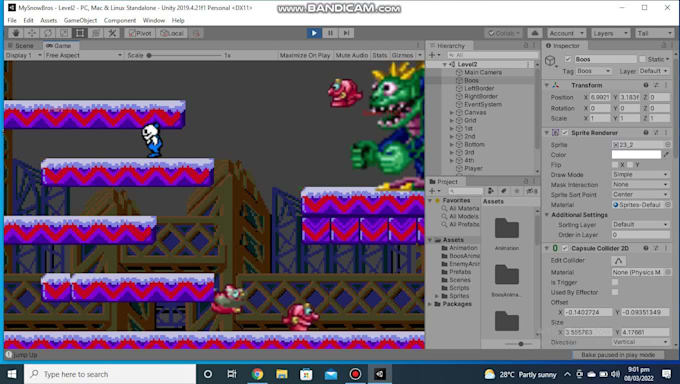The width and height of the screenshot is (680, 384).
Task: Advance the game by one frame with Step
Action: click(x=346, y=33)
